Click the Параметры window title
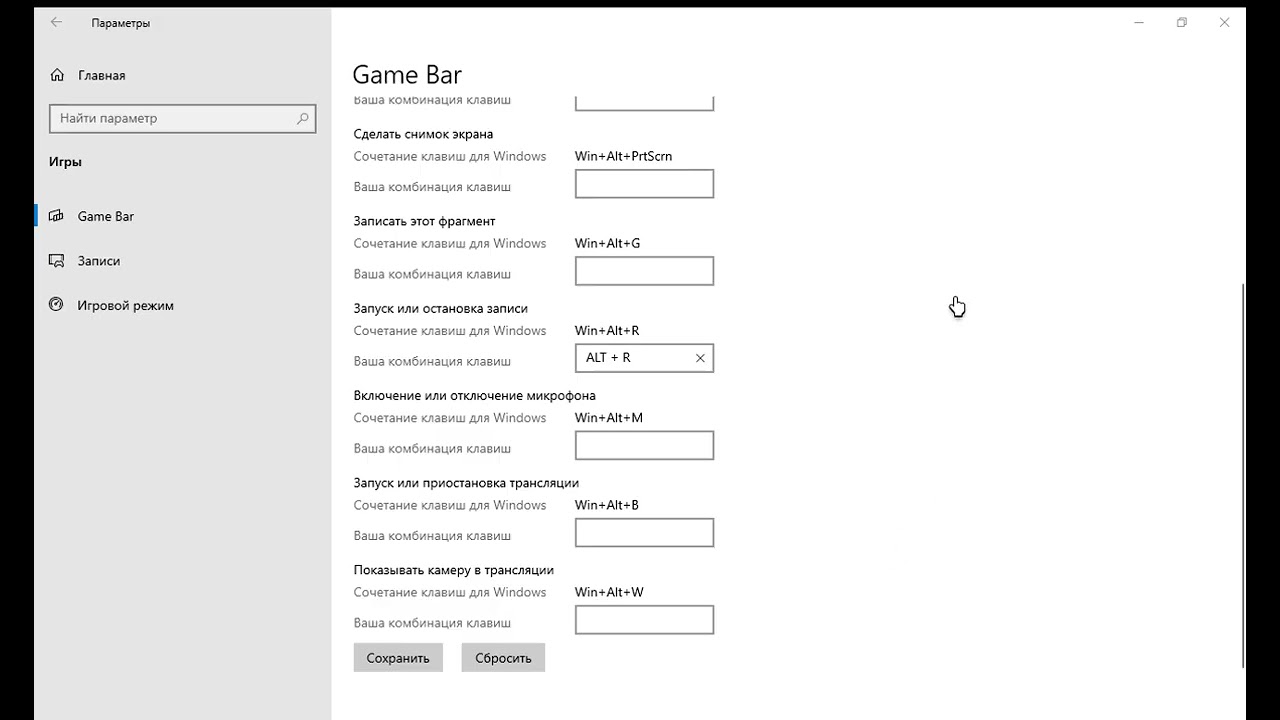The image size is (1280, 720). point(121,23)
